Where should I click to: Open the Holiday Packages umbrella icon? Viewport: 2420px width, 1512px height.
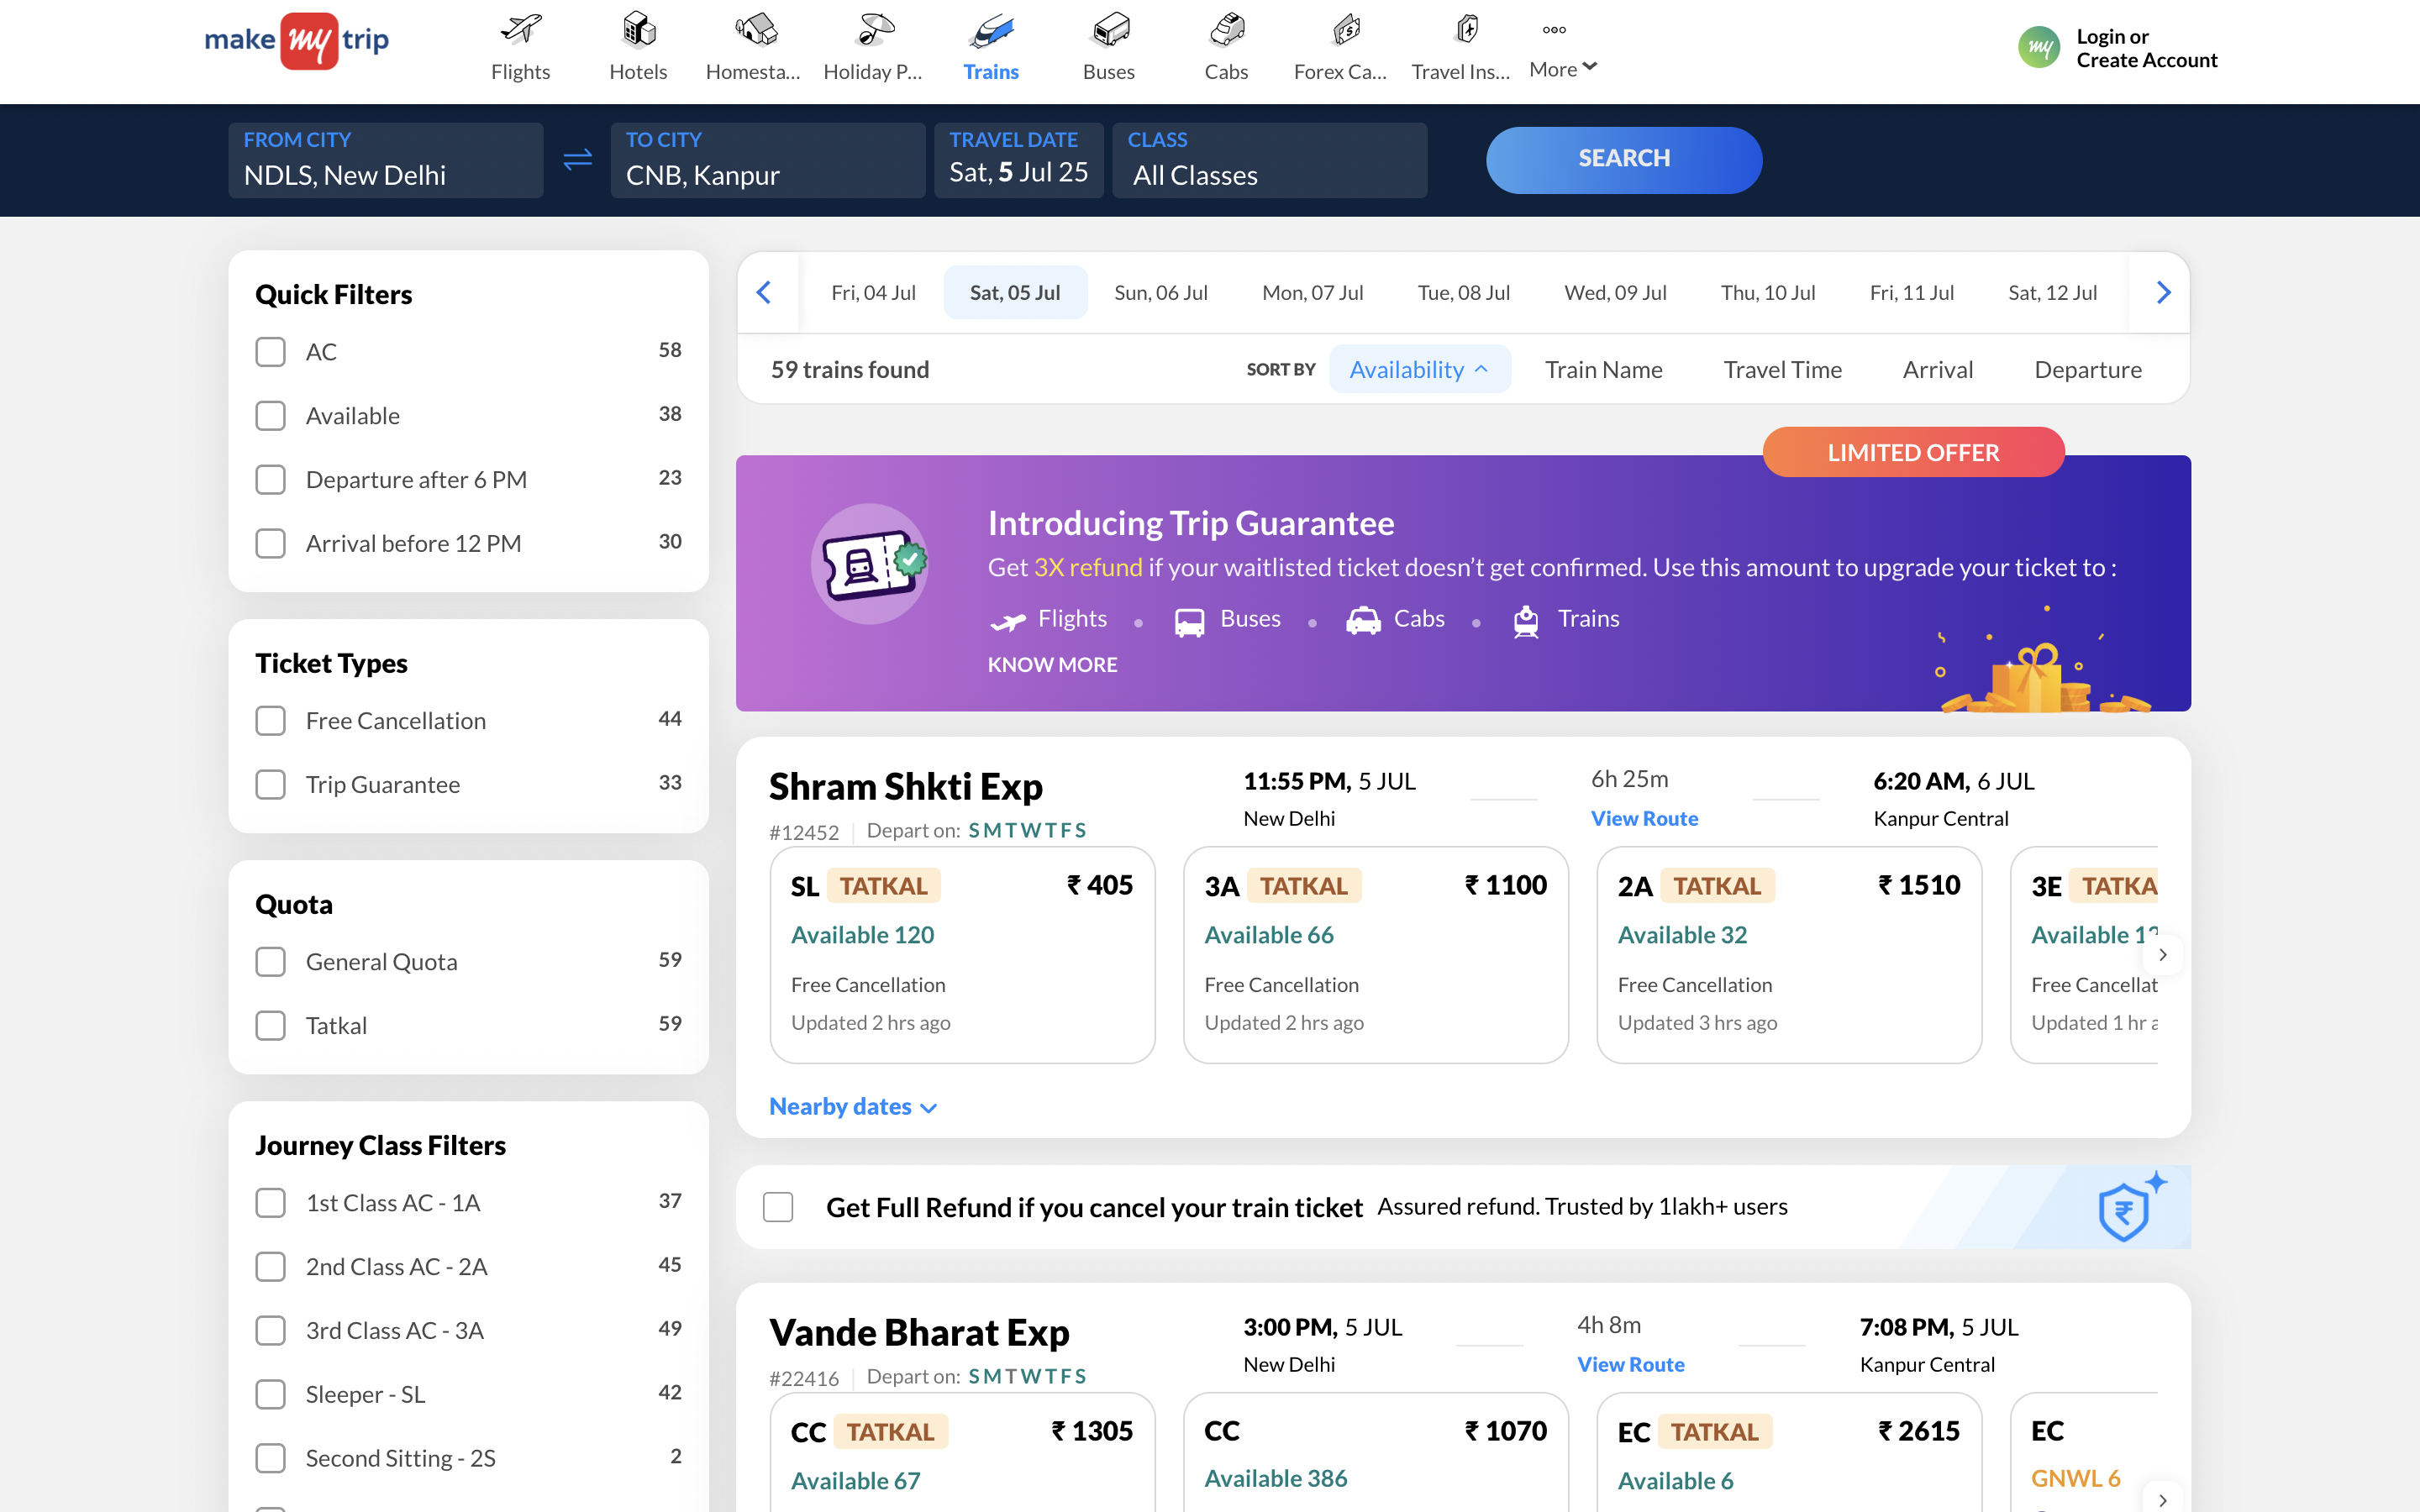874,30
